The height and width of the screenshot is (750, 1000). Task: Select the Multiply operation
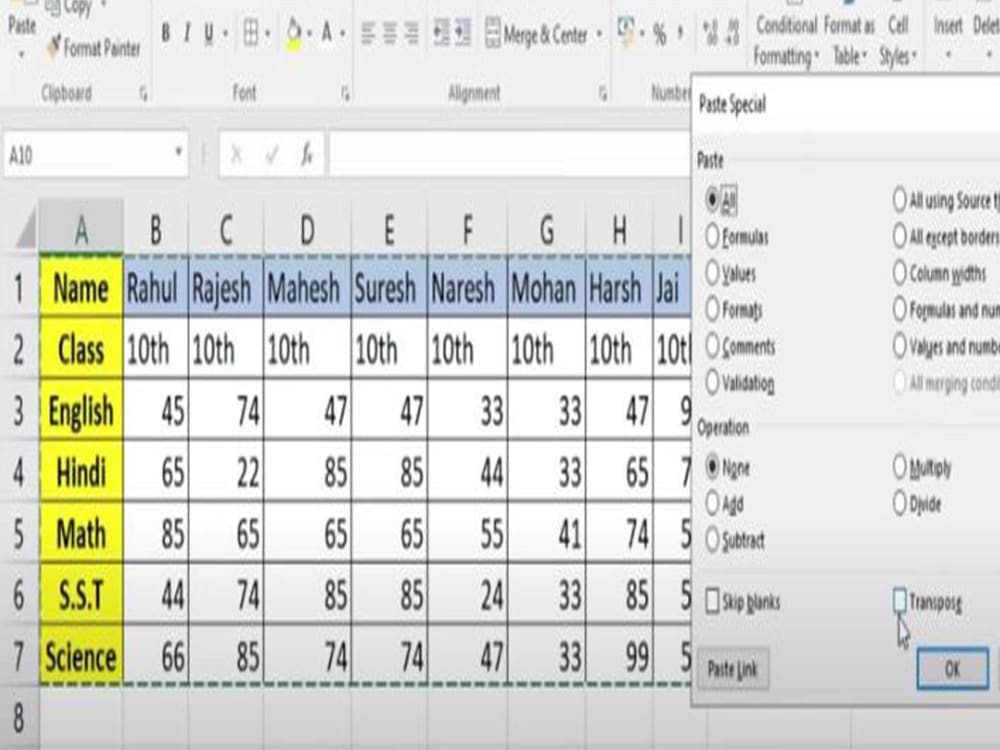click(899, 467)
